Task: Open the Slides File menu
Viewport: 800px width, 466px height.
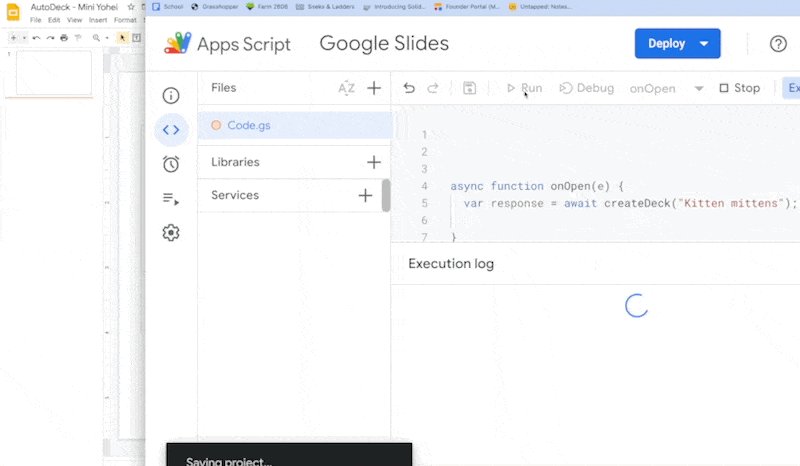Action: [x=35, y=20]
